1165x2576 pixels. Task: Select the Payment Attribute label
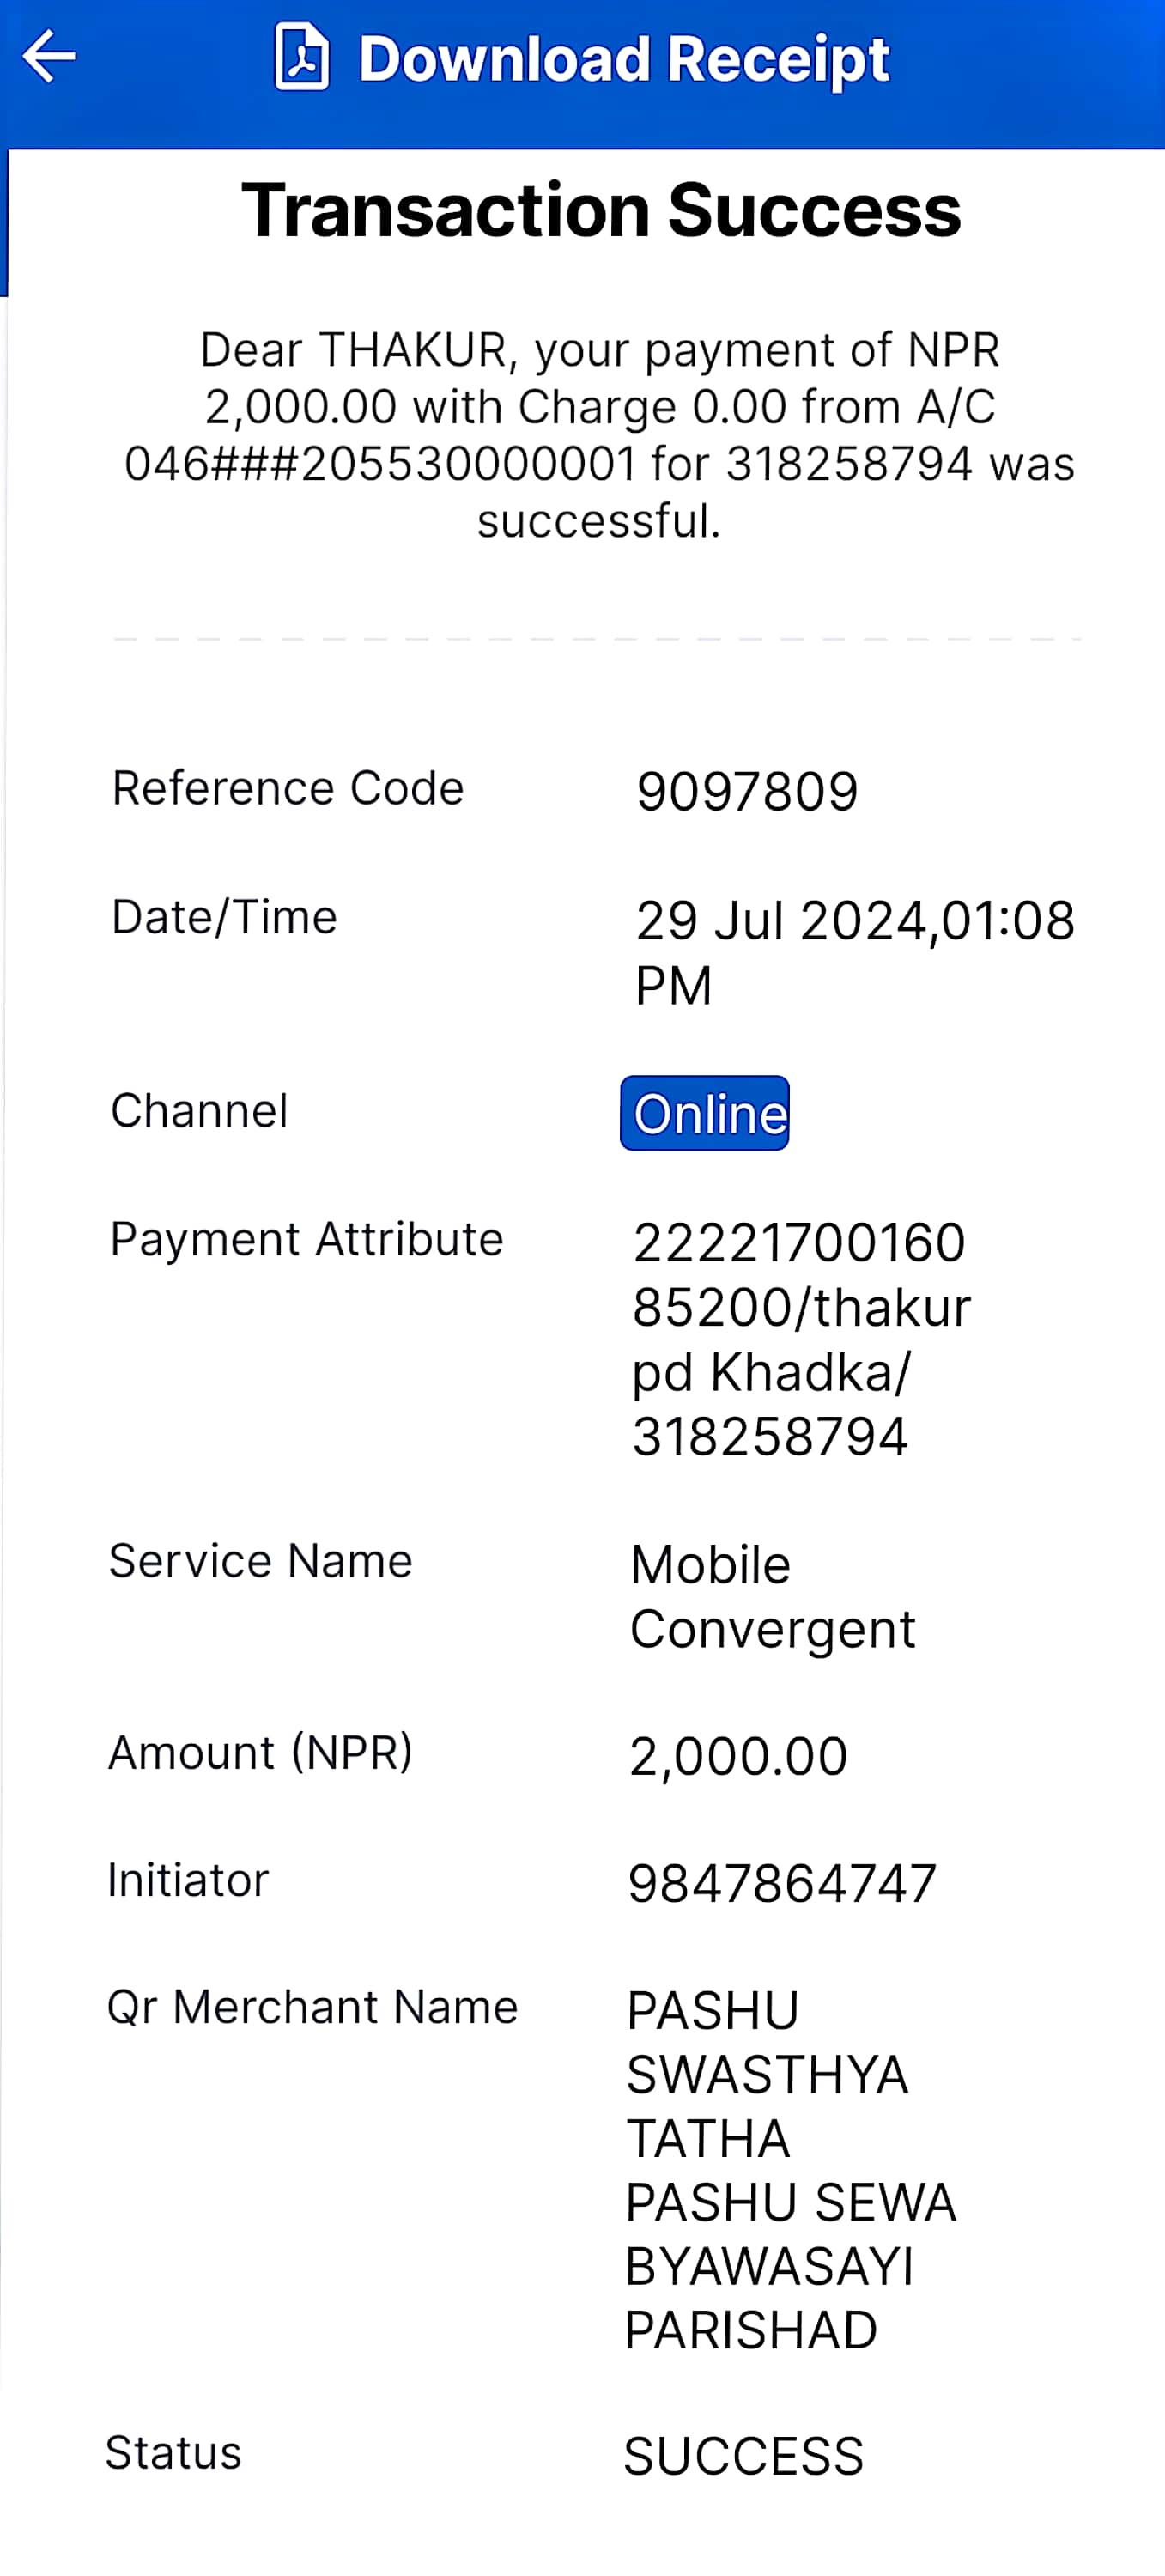pyautogui.click(x=306, y=1239)
